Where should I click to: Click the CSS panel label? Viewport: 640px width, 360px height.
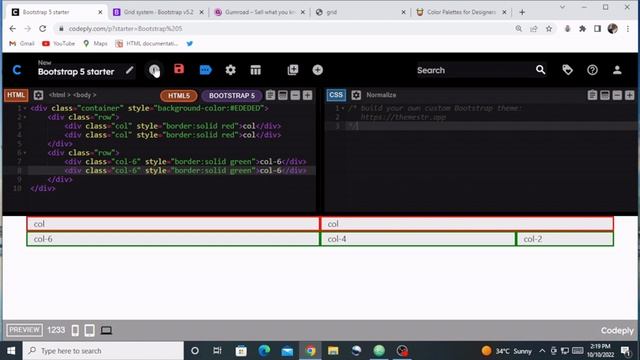(x=336, y=95)
